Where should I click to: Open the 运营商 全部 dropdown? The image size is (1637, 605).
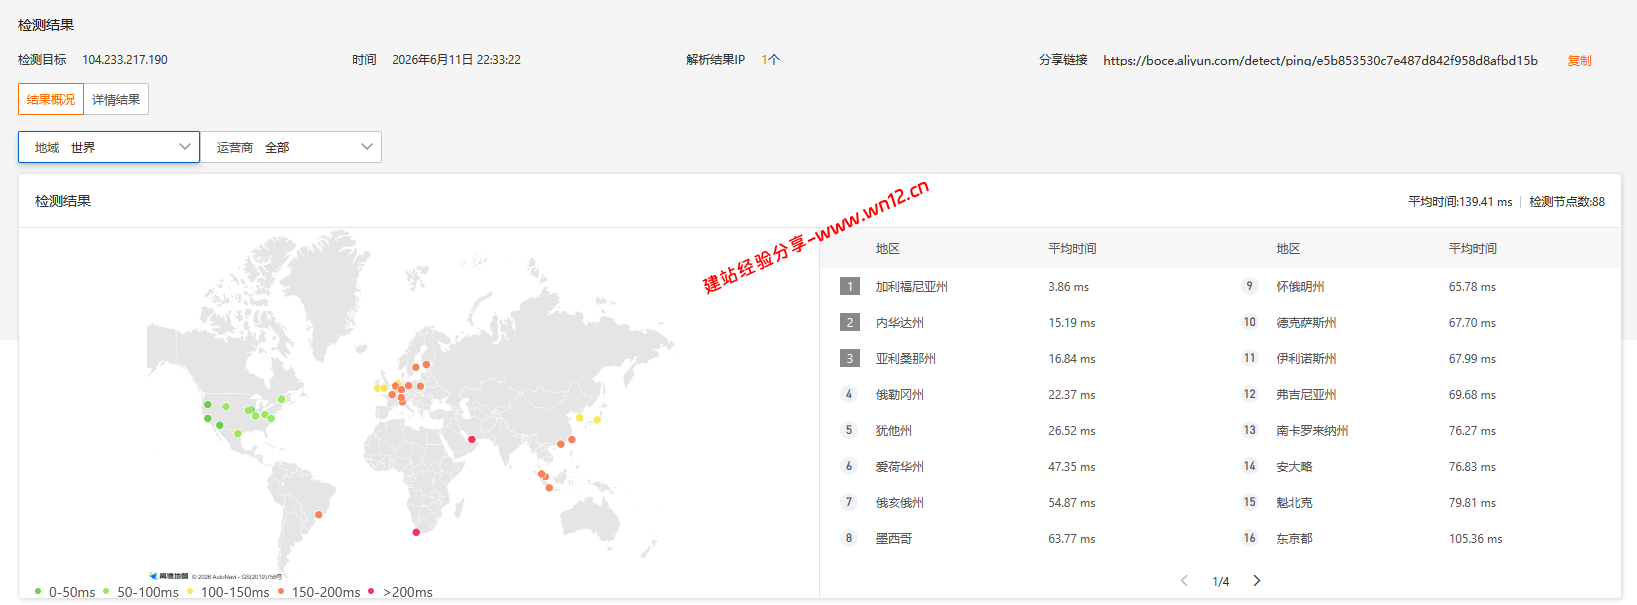tap(291, 147)
